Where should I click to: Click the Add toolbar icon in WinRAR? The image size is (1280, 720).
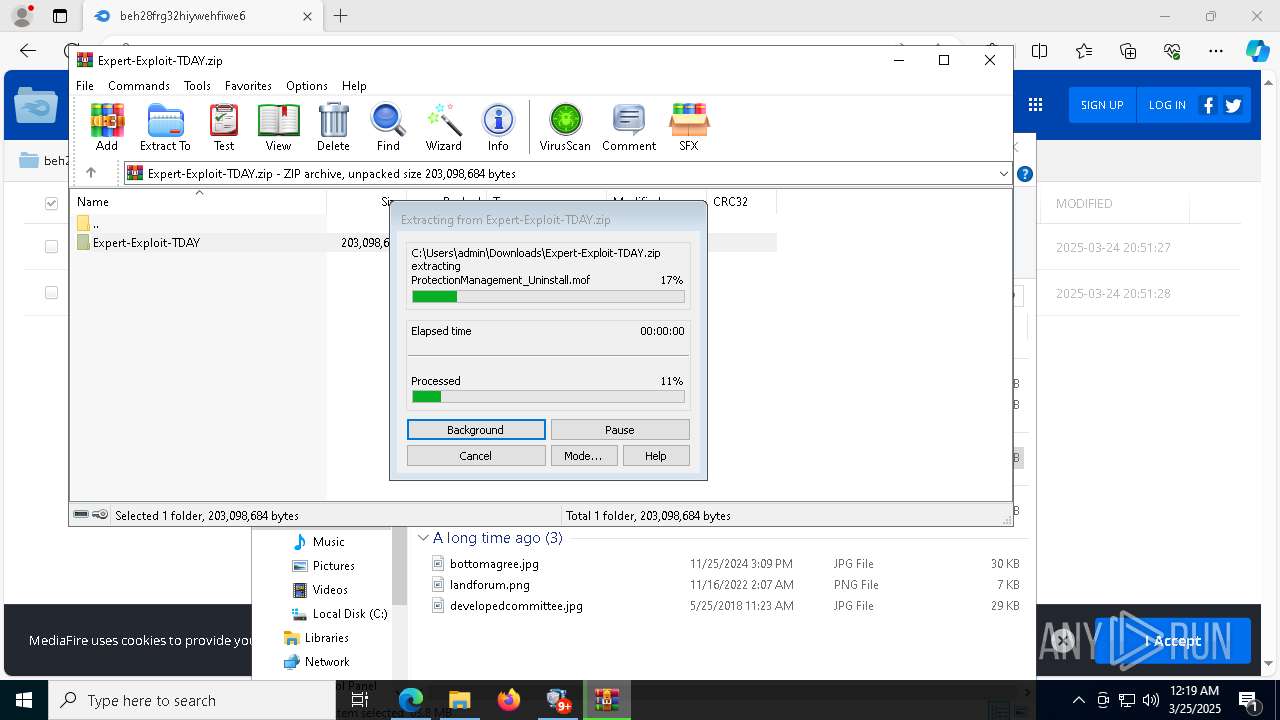(107, 127)
